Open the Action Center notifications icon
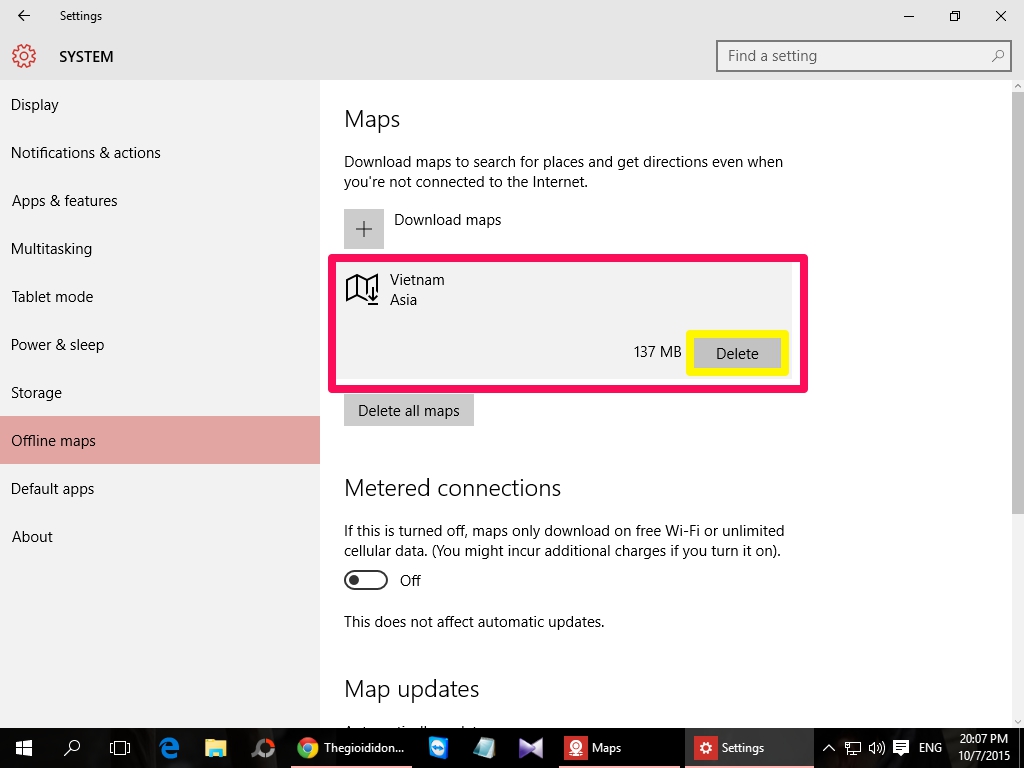The image size is (1024, 768). tap(901, 748)
